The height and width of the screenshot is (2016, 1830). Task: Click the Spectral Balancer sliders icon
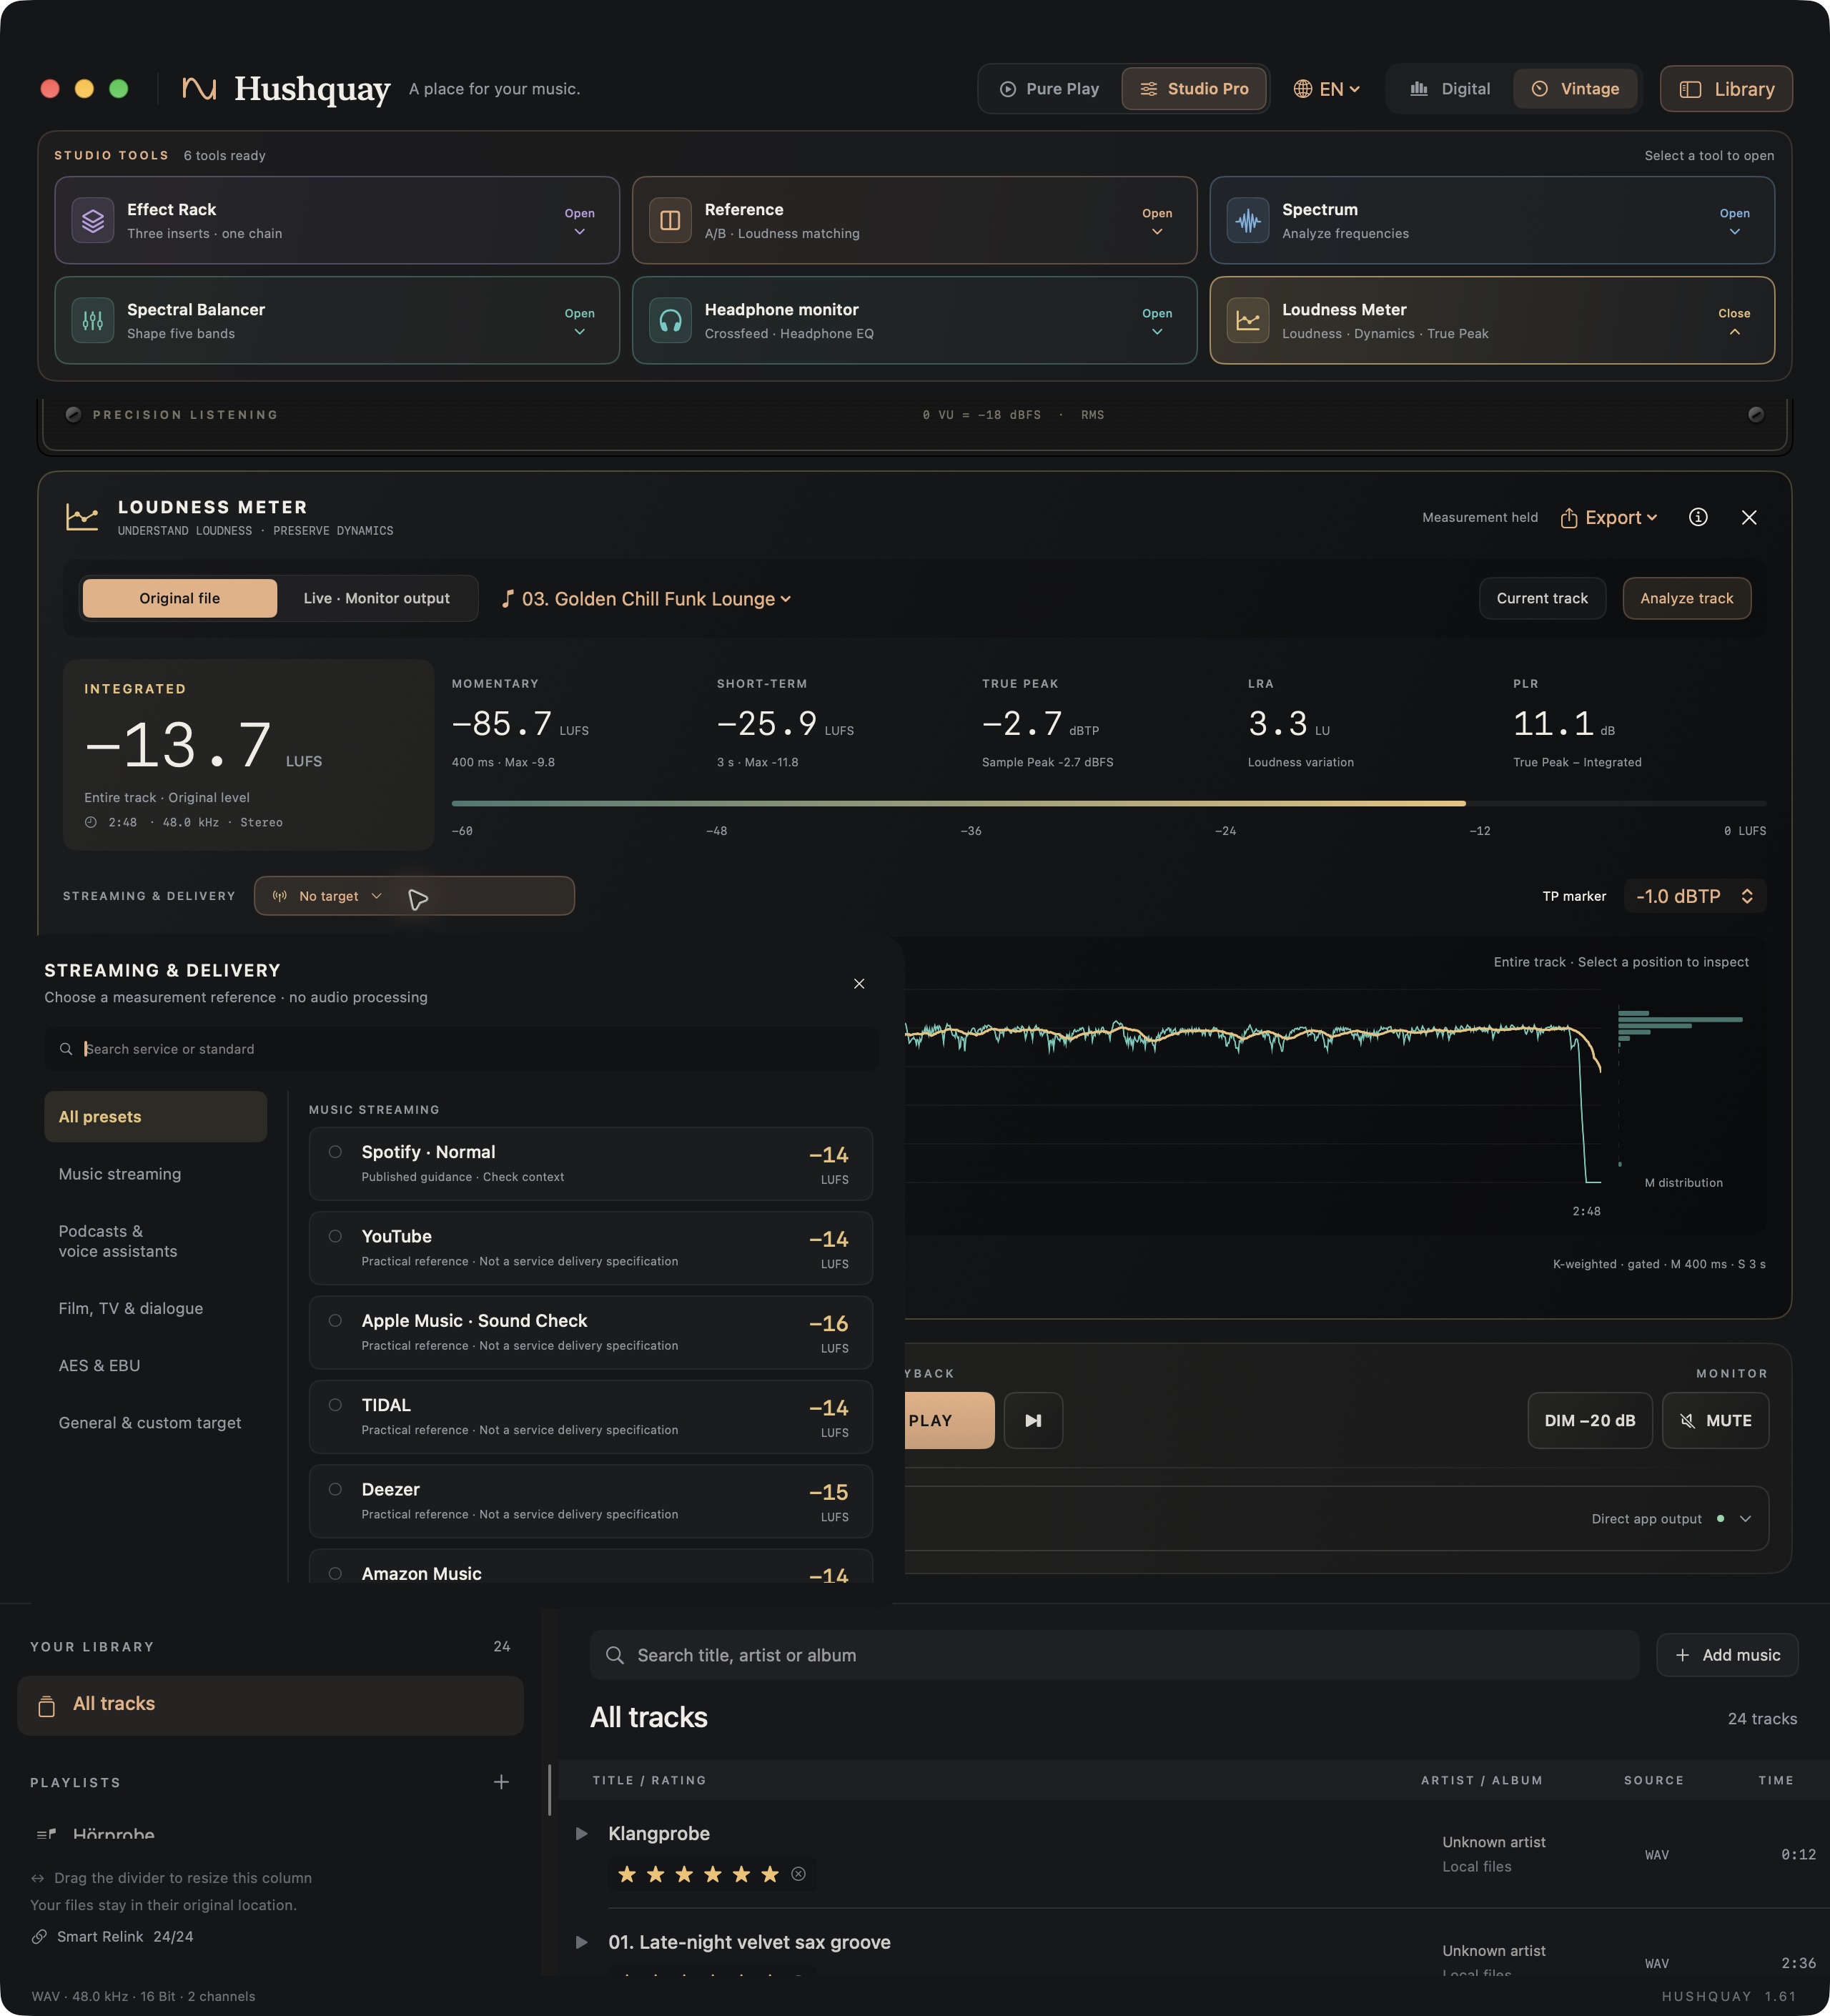tap(93, 321)
